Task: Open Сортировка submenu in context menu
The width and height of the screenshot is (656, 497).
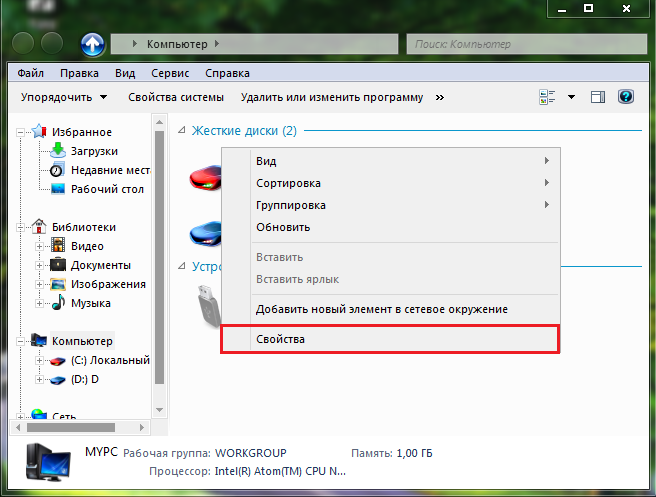Action: (x=390, y=183)
